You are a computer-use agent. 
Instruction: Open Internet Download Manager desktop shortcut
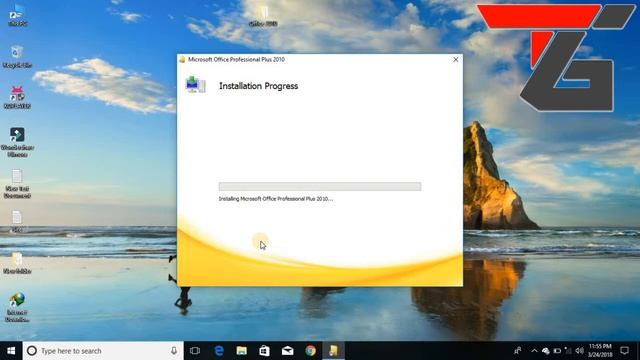point(17,307)
